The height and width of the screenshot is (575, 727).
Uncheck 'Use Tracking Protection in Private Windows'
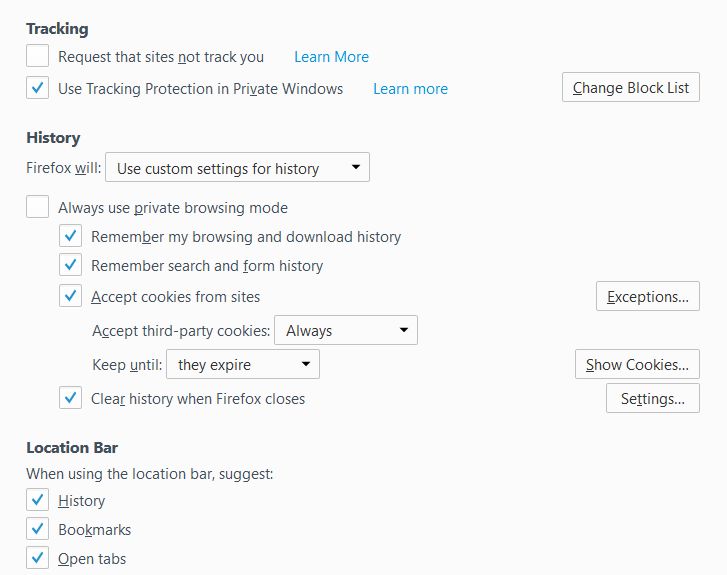[37, 88]
